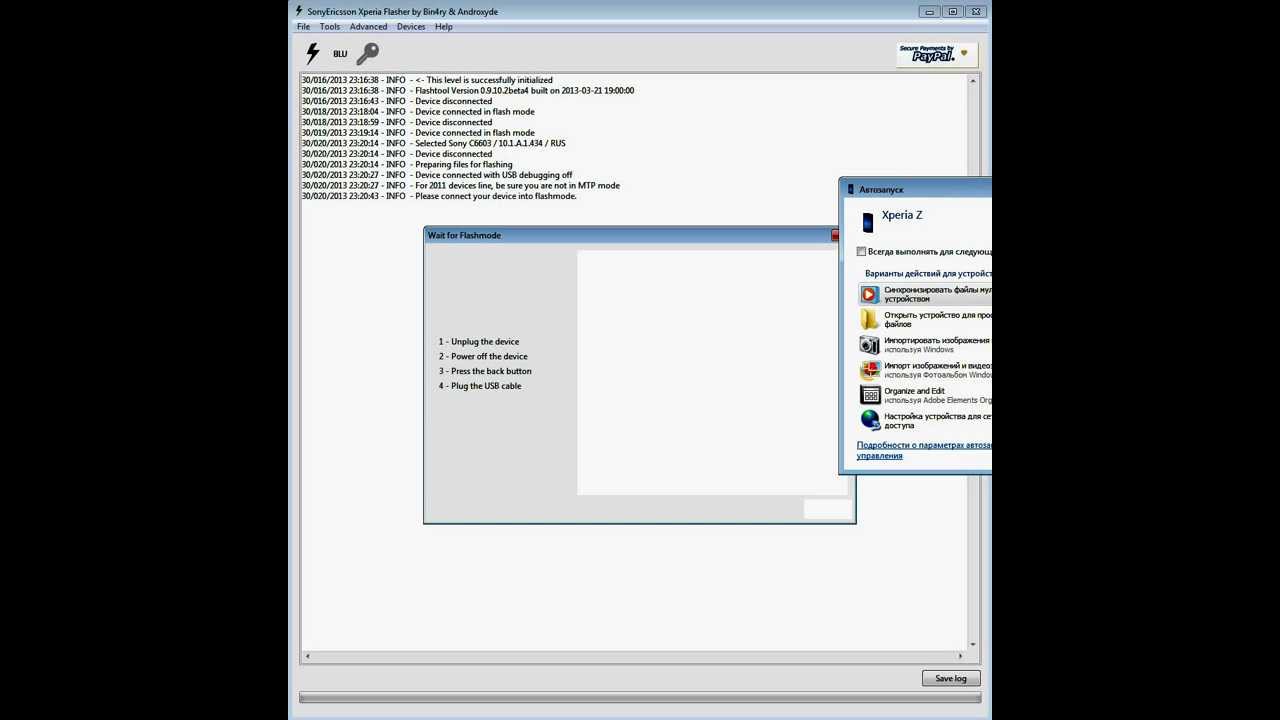Select Organize and Edit option in AutoPlay
This screenshot has width=1280, height=720.
click(x=925, y=395)
